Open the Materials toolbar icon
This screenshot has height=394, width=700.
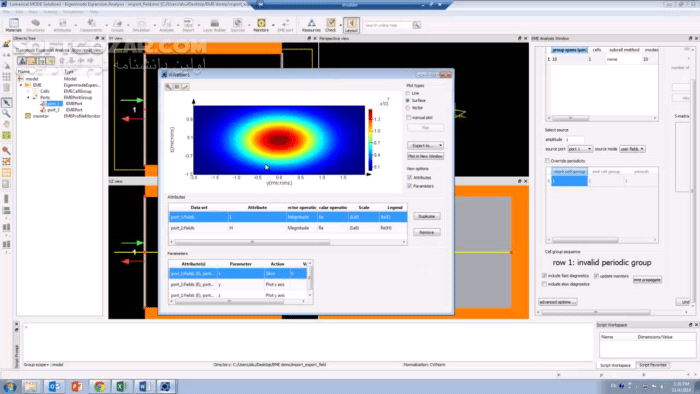pyautogui.click(x=13, y=25)
